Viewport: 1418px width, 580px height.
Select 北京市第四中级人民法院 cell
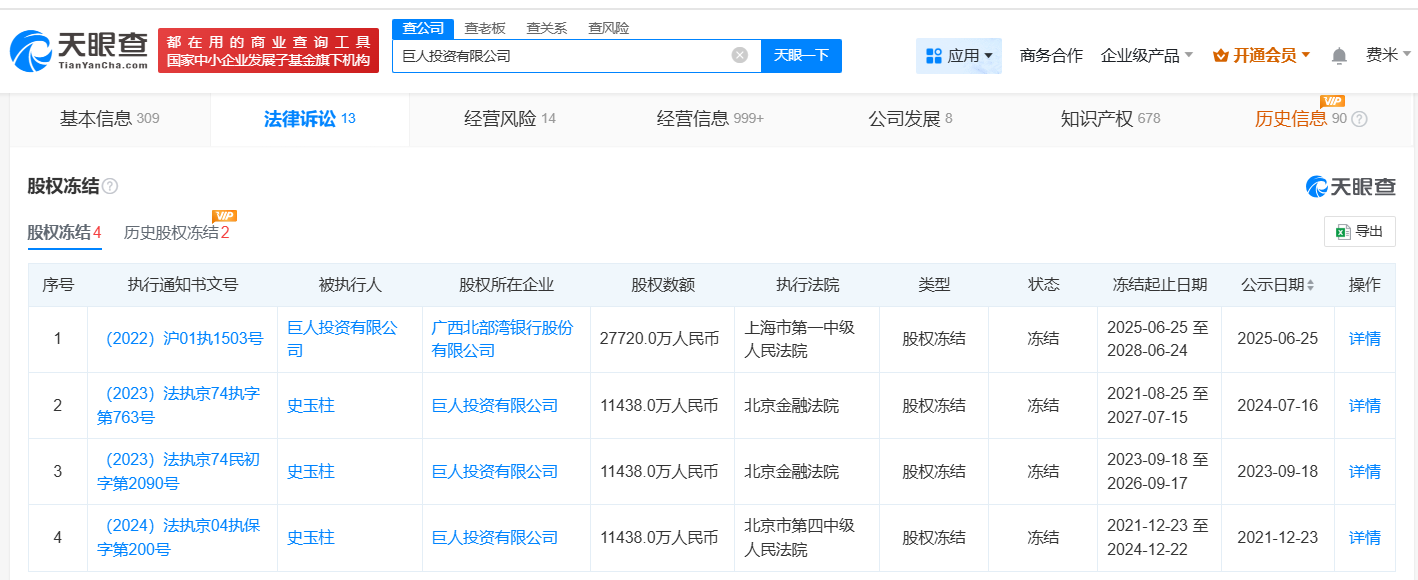(x=806, y=537)
